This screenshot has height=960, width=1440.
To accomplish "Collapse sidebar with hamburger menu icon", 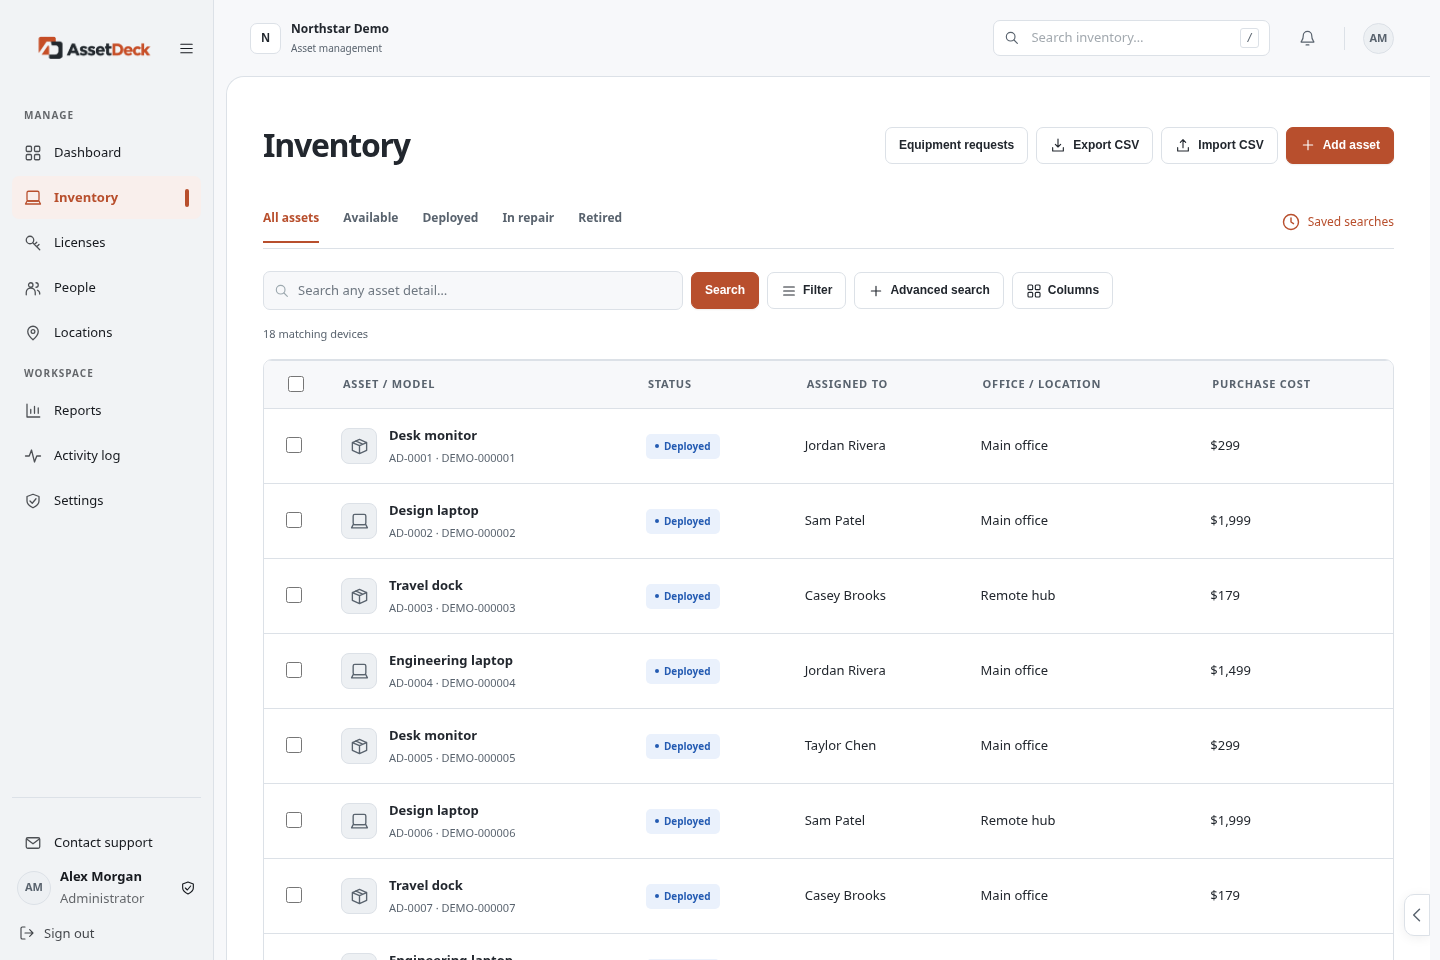I will coord(186,48).
